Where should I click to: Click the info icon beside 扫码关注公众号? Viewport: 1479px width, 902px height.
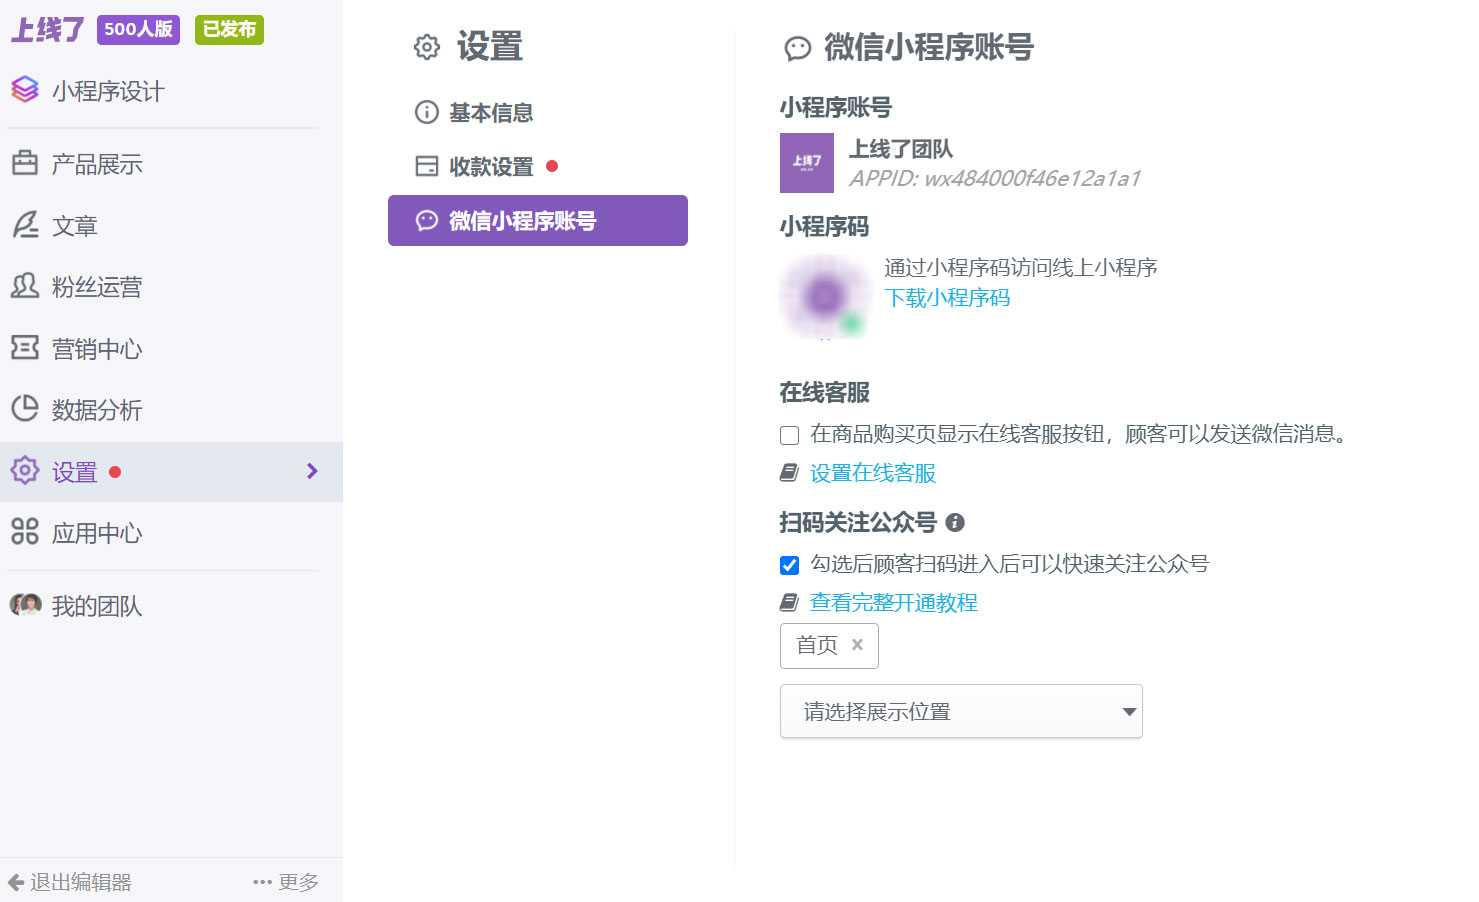click(x=959, y=522)
